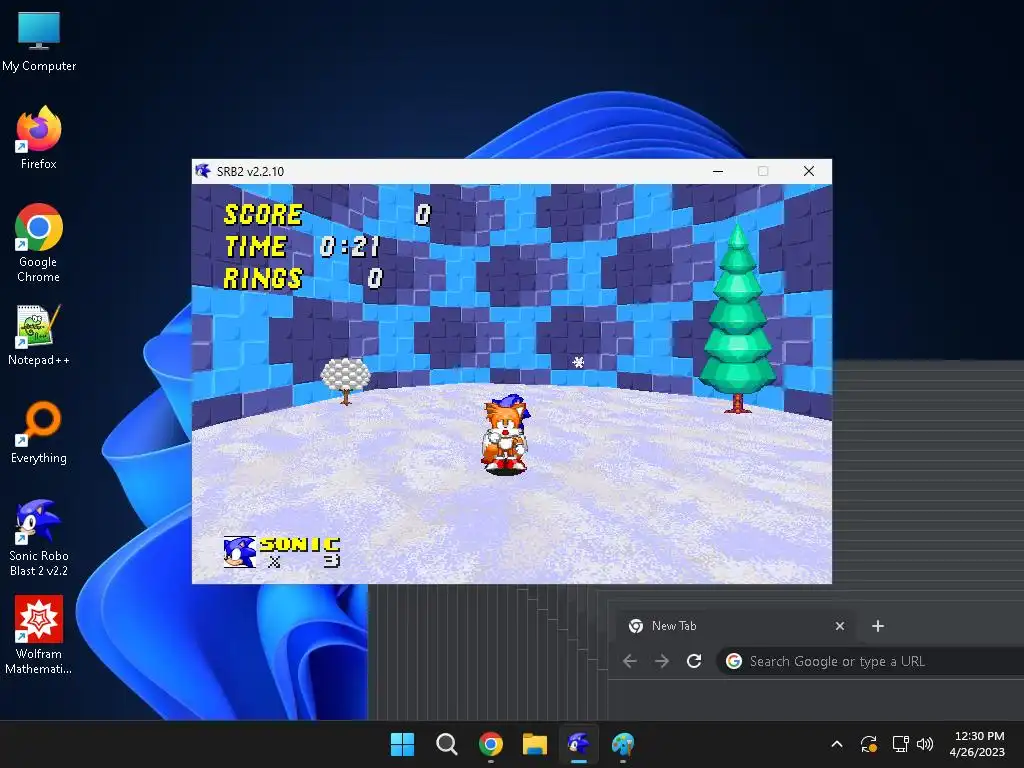Click the Sonic life icon in HUD
This screenshot has width=1024, height=768.
pyautogui.click(x=239, y=552)
